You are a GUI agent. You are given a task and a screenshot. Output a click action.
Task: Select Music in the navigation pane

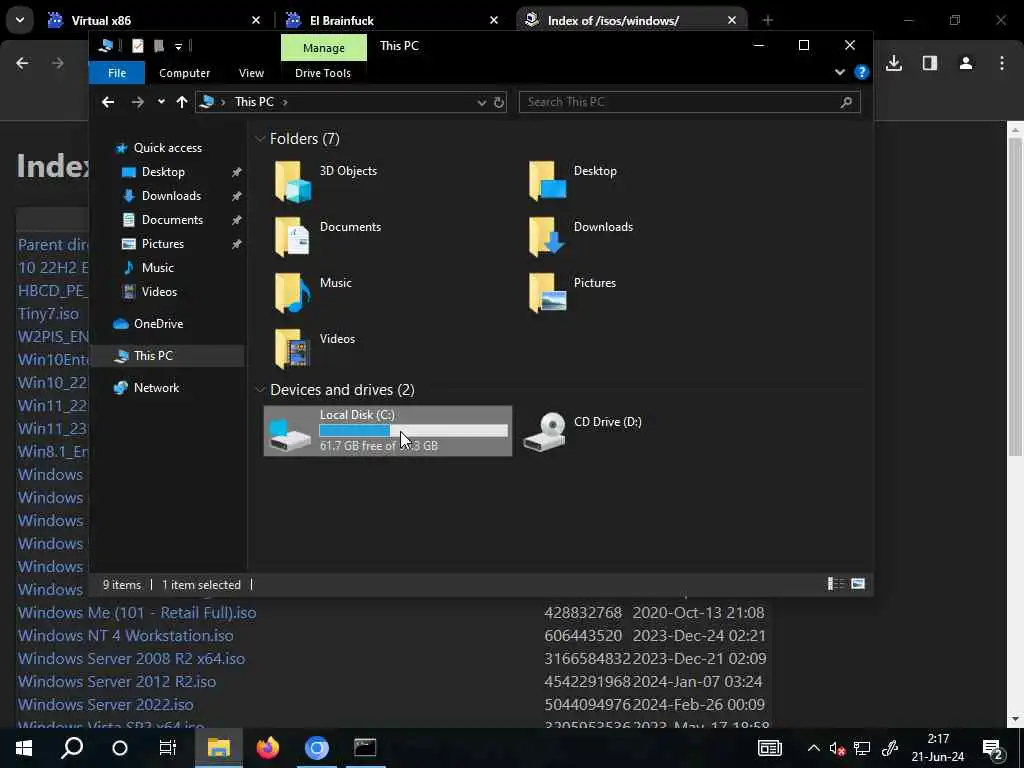coord(157,268)
